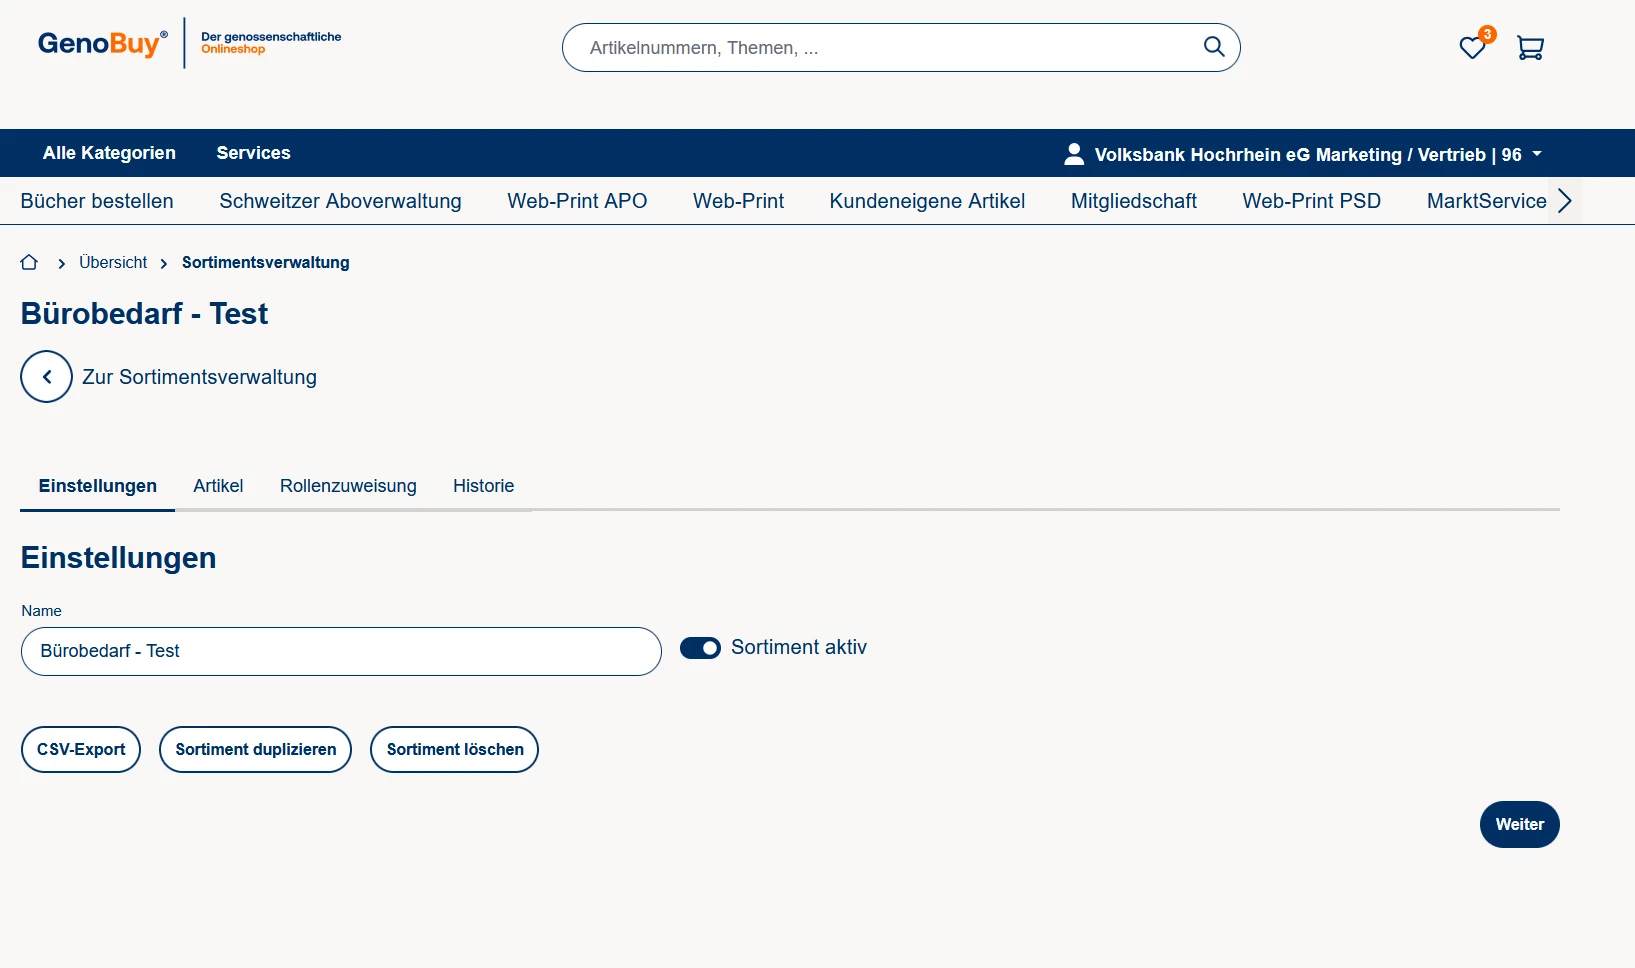Viewport: 1635px width, 968px height.
Task: Disable the Sortiment aktiv toggle
Action: (x=700, y=648)
